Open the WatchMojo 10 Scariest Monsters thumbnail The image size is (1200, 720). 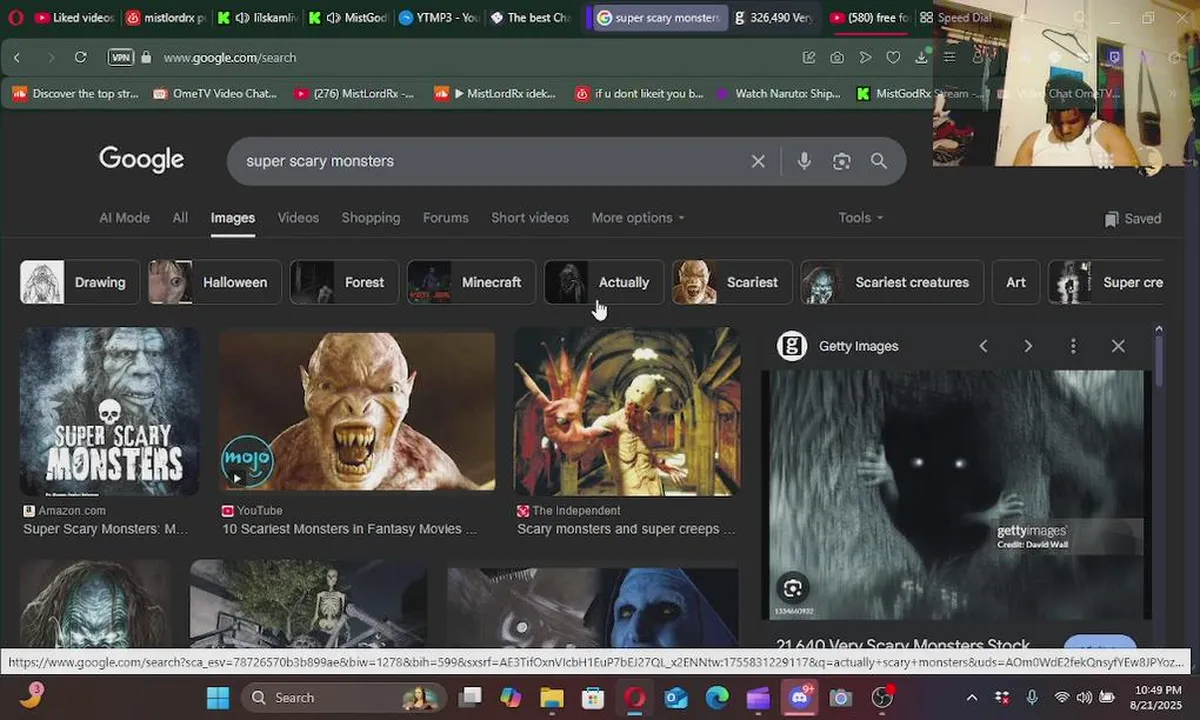pos(357,411)
